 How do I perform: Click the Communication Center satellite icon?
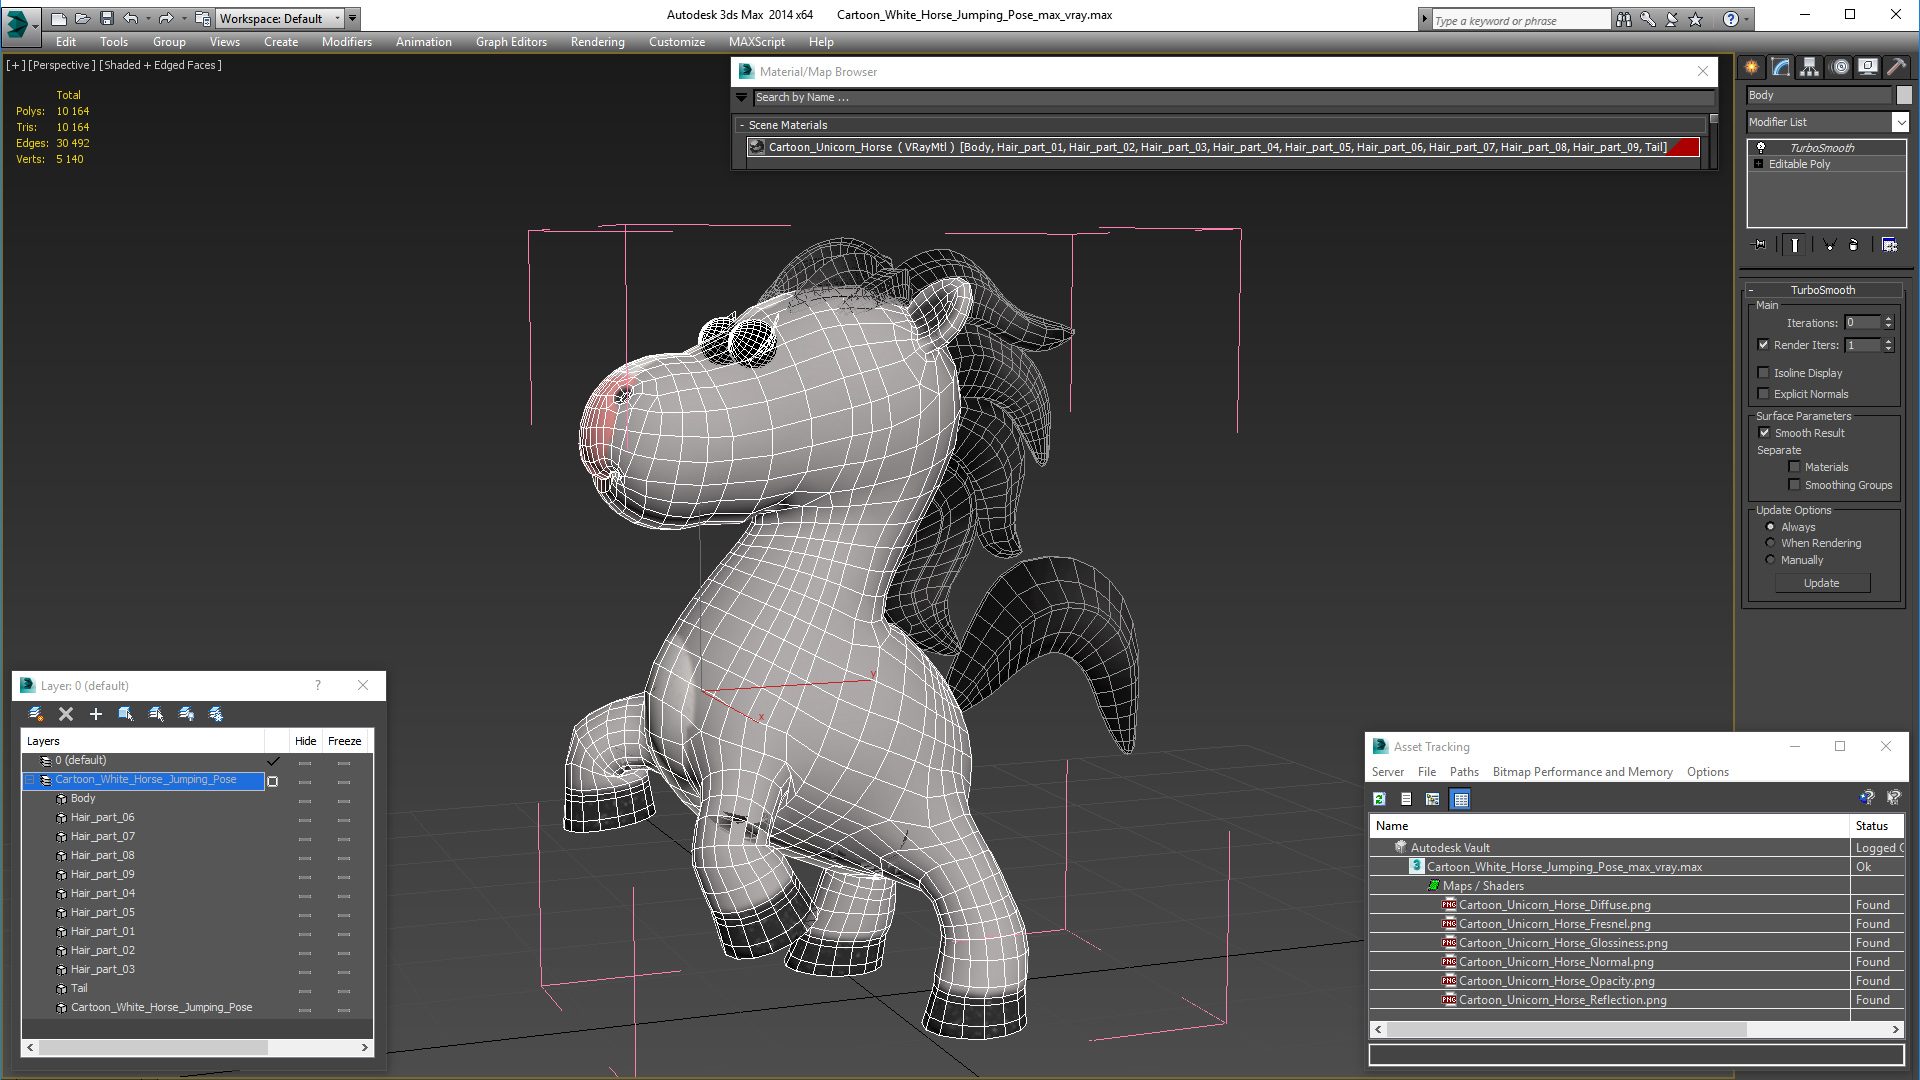[1672, 19]
